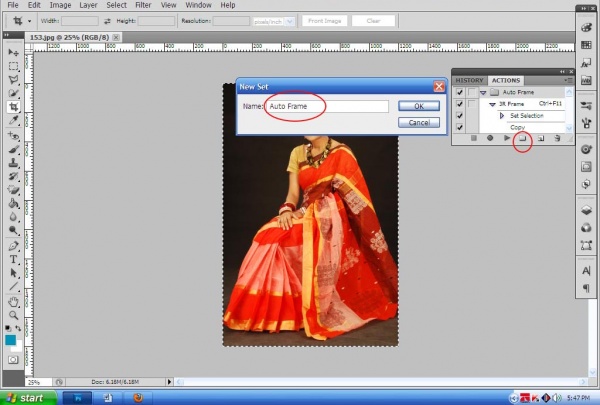Click the foreground color swatch
Viewport: 600px width, 405px height.
click(x=11, y=339)
